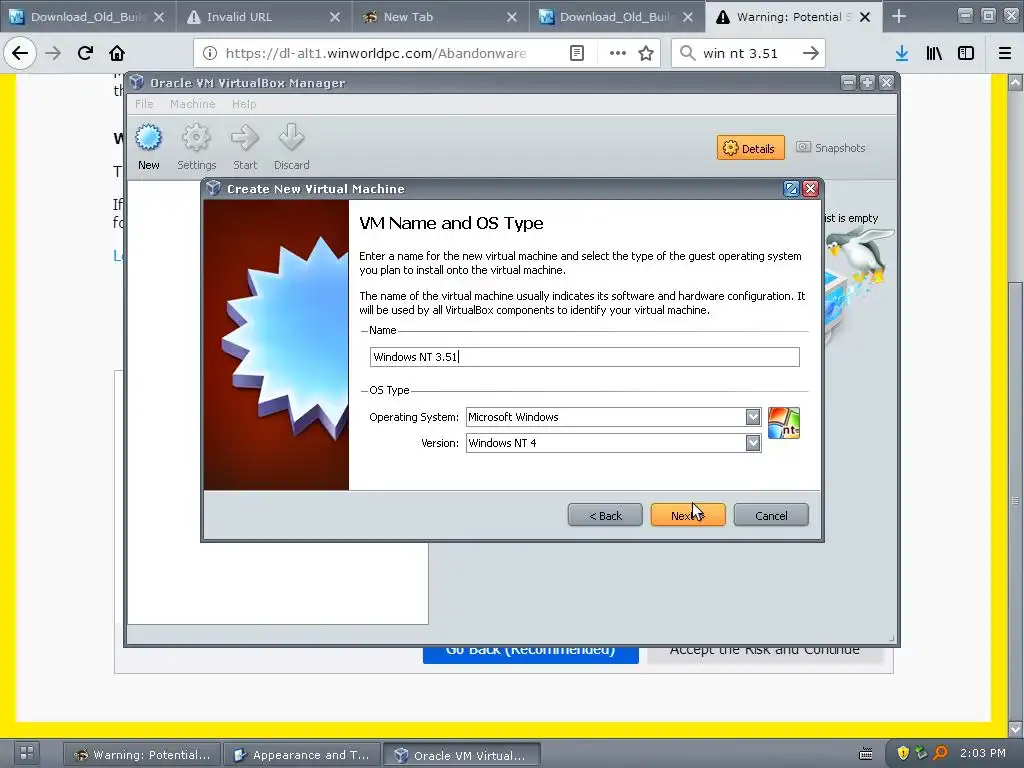Viewport: 1024px width, 768px height.
Task: Open the browser hamburger menu
Action: (x=1005, y=53)
